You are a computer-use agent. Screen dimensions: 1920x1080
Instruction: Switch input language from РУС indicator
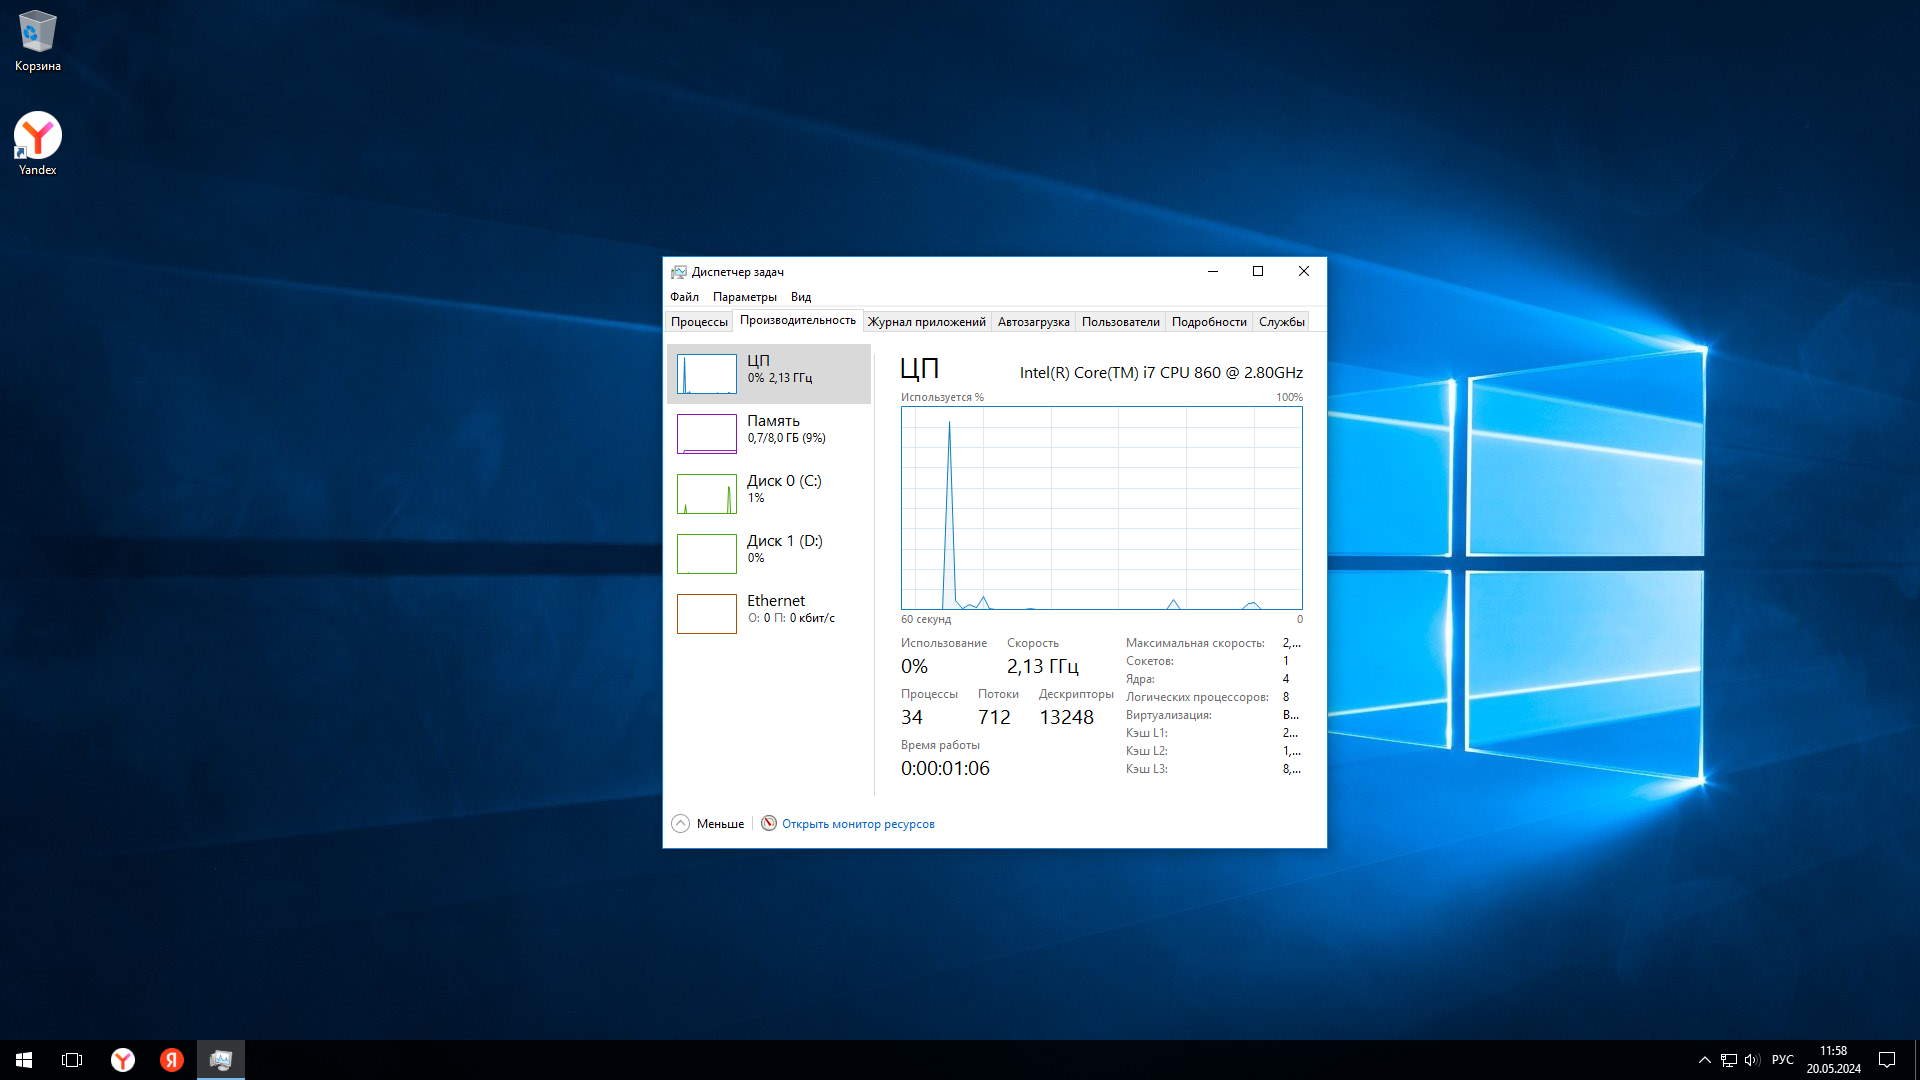point(1782,1059)
